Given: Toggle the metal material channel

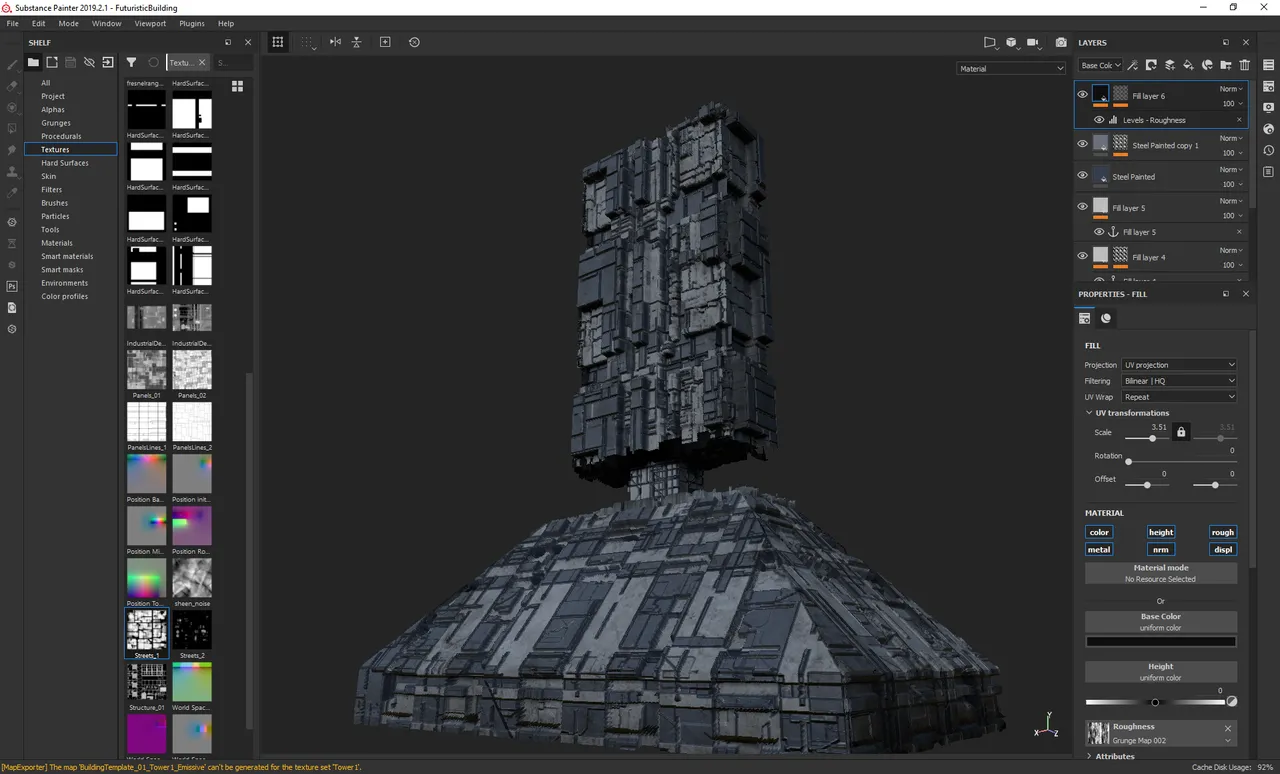Looking at the screenshot, I should click(1099, 549).
